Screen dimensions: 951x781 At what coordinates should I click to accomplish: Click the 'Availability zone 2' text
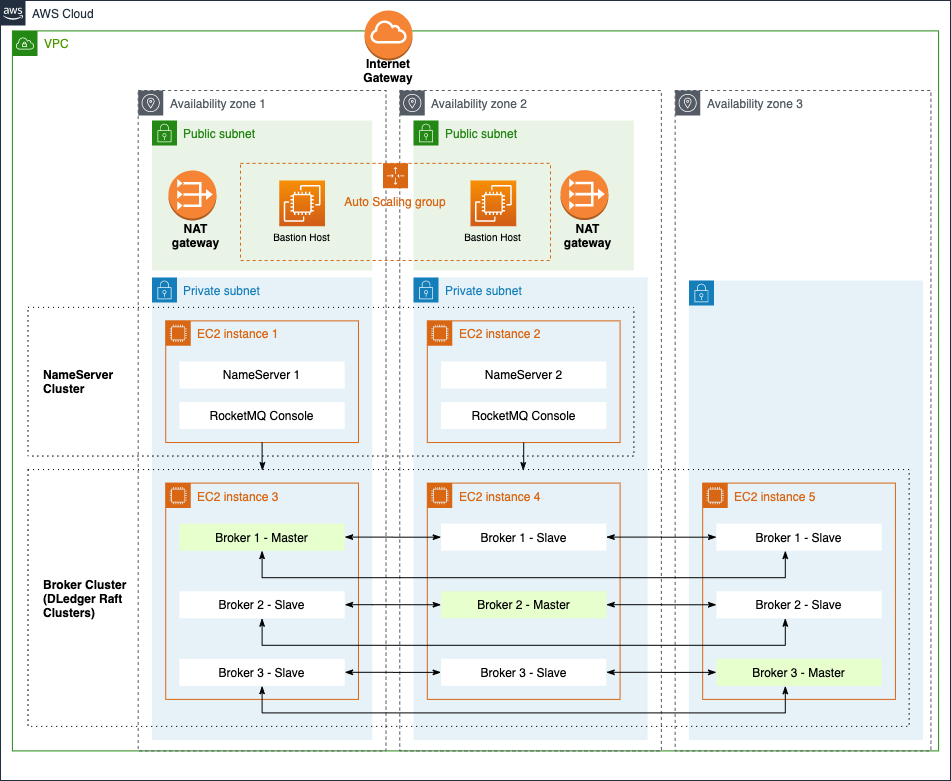coord(479,104)
